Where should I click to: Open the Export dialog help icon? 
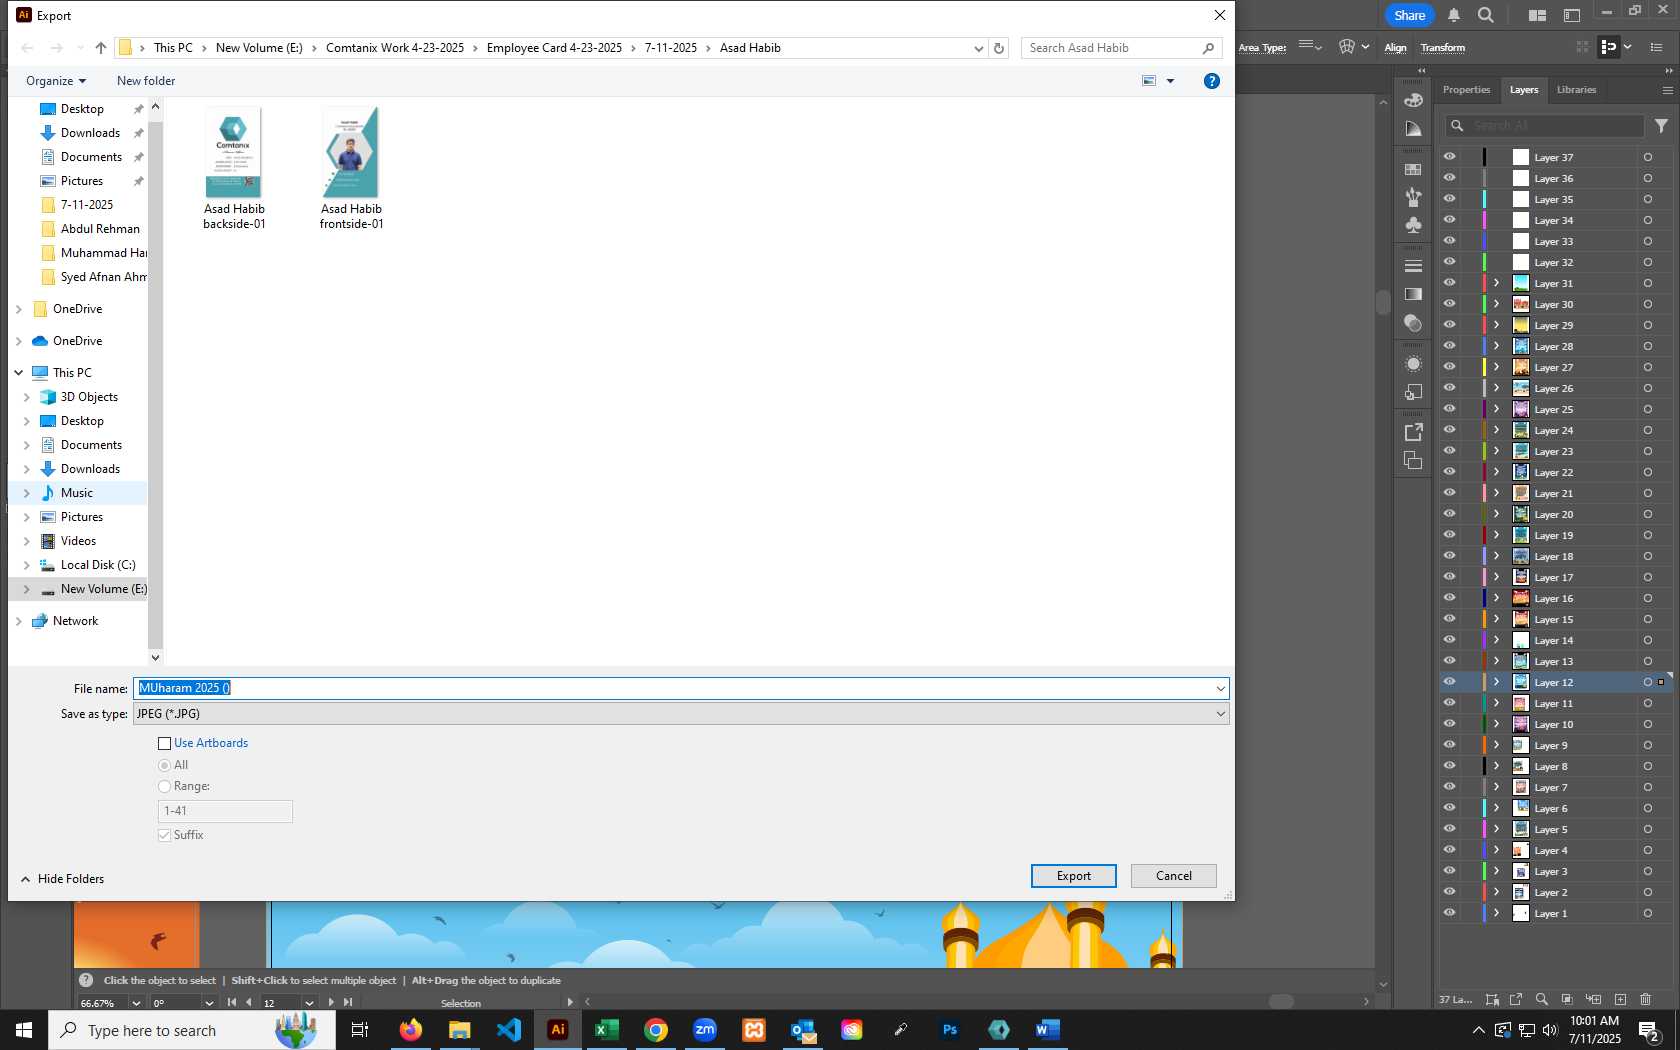pyautogui.click(x=1211, y=81)
